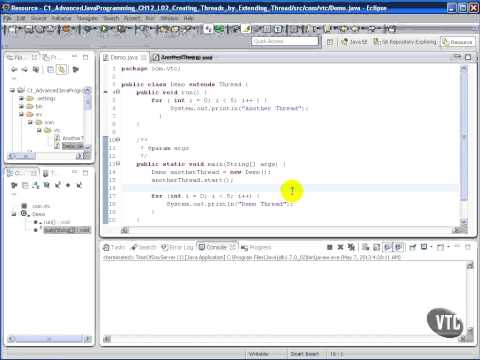480x360 pixels.
Task: Collapse the com folder
Action: 30,122
